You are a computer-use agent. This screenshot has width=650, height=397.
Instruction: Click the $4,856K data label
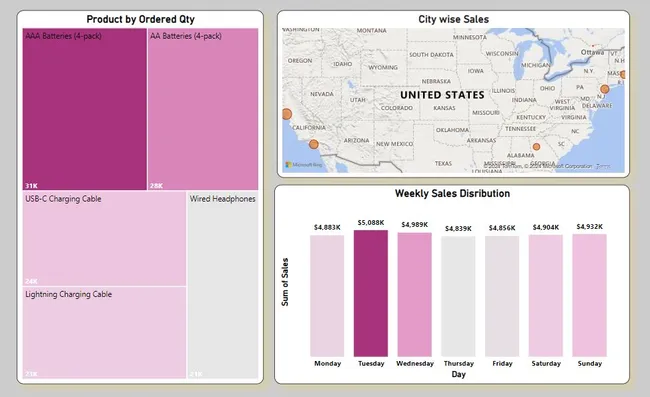click(502, 228)
